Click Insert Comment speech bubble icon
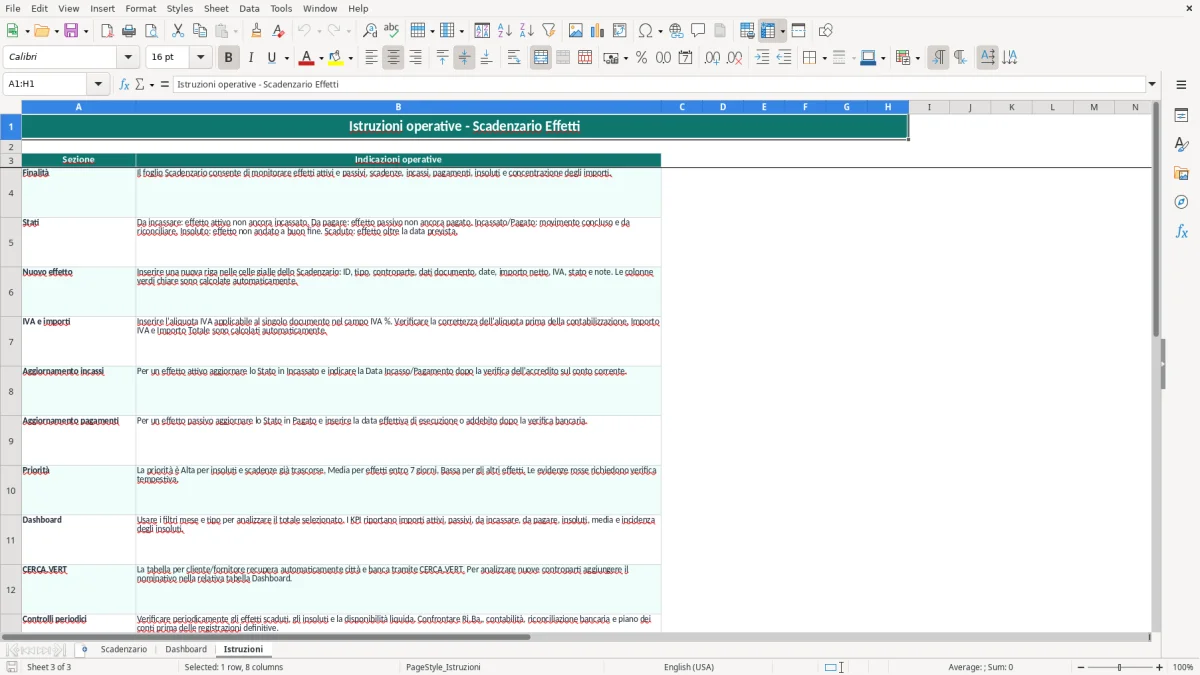Screen dimensions: 1200x675 click(698, 31)
